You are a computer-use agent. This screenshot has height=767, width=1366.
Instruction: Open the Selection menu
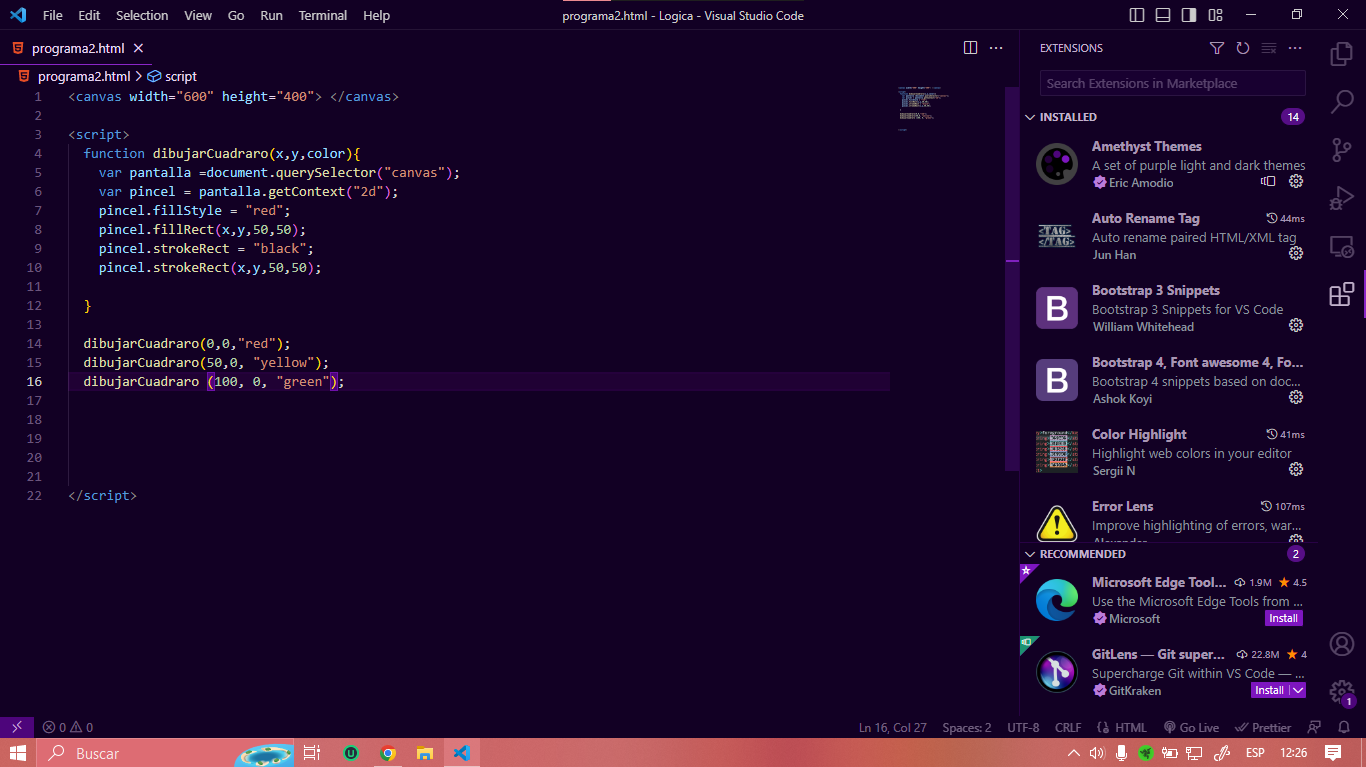point(142,15)
